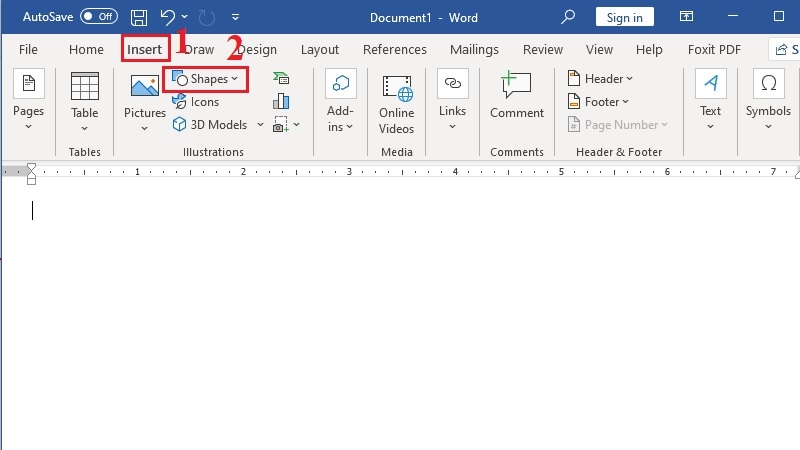The height and width of the screenshot is (450, 800).
Task: Go to the Mailings tab
Action: coord(474,49)
